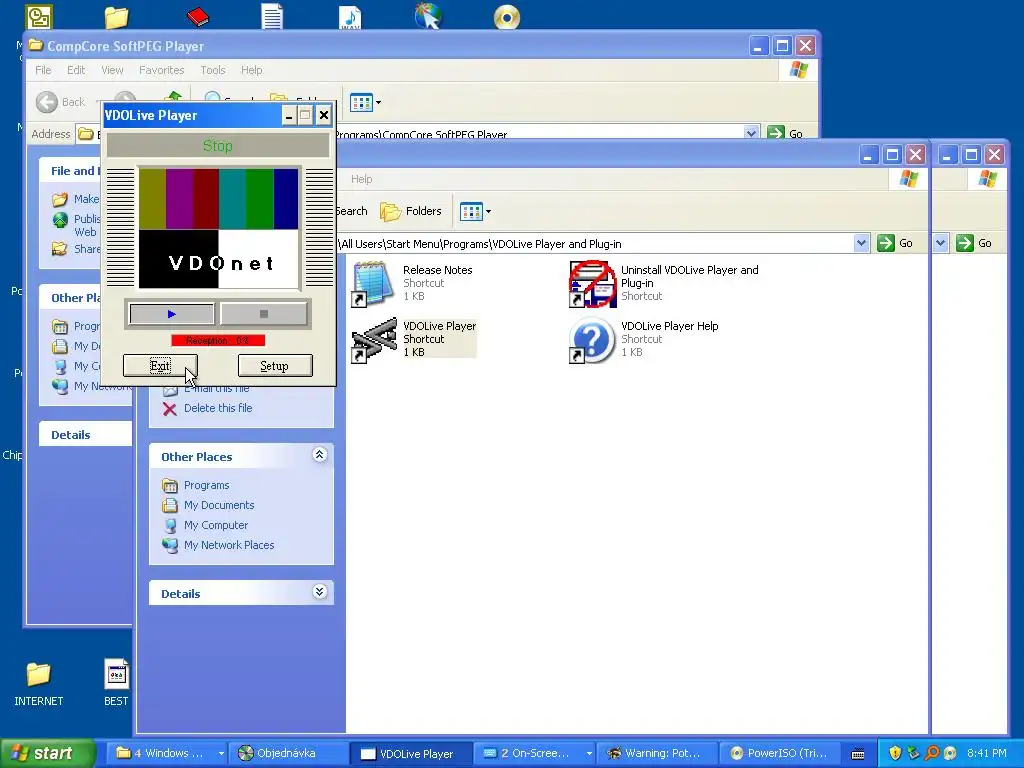This screenshot has width=1024, height=768.
Task: Open yellow folder icon at desktop top
Action: (116, 17)
